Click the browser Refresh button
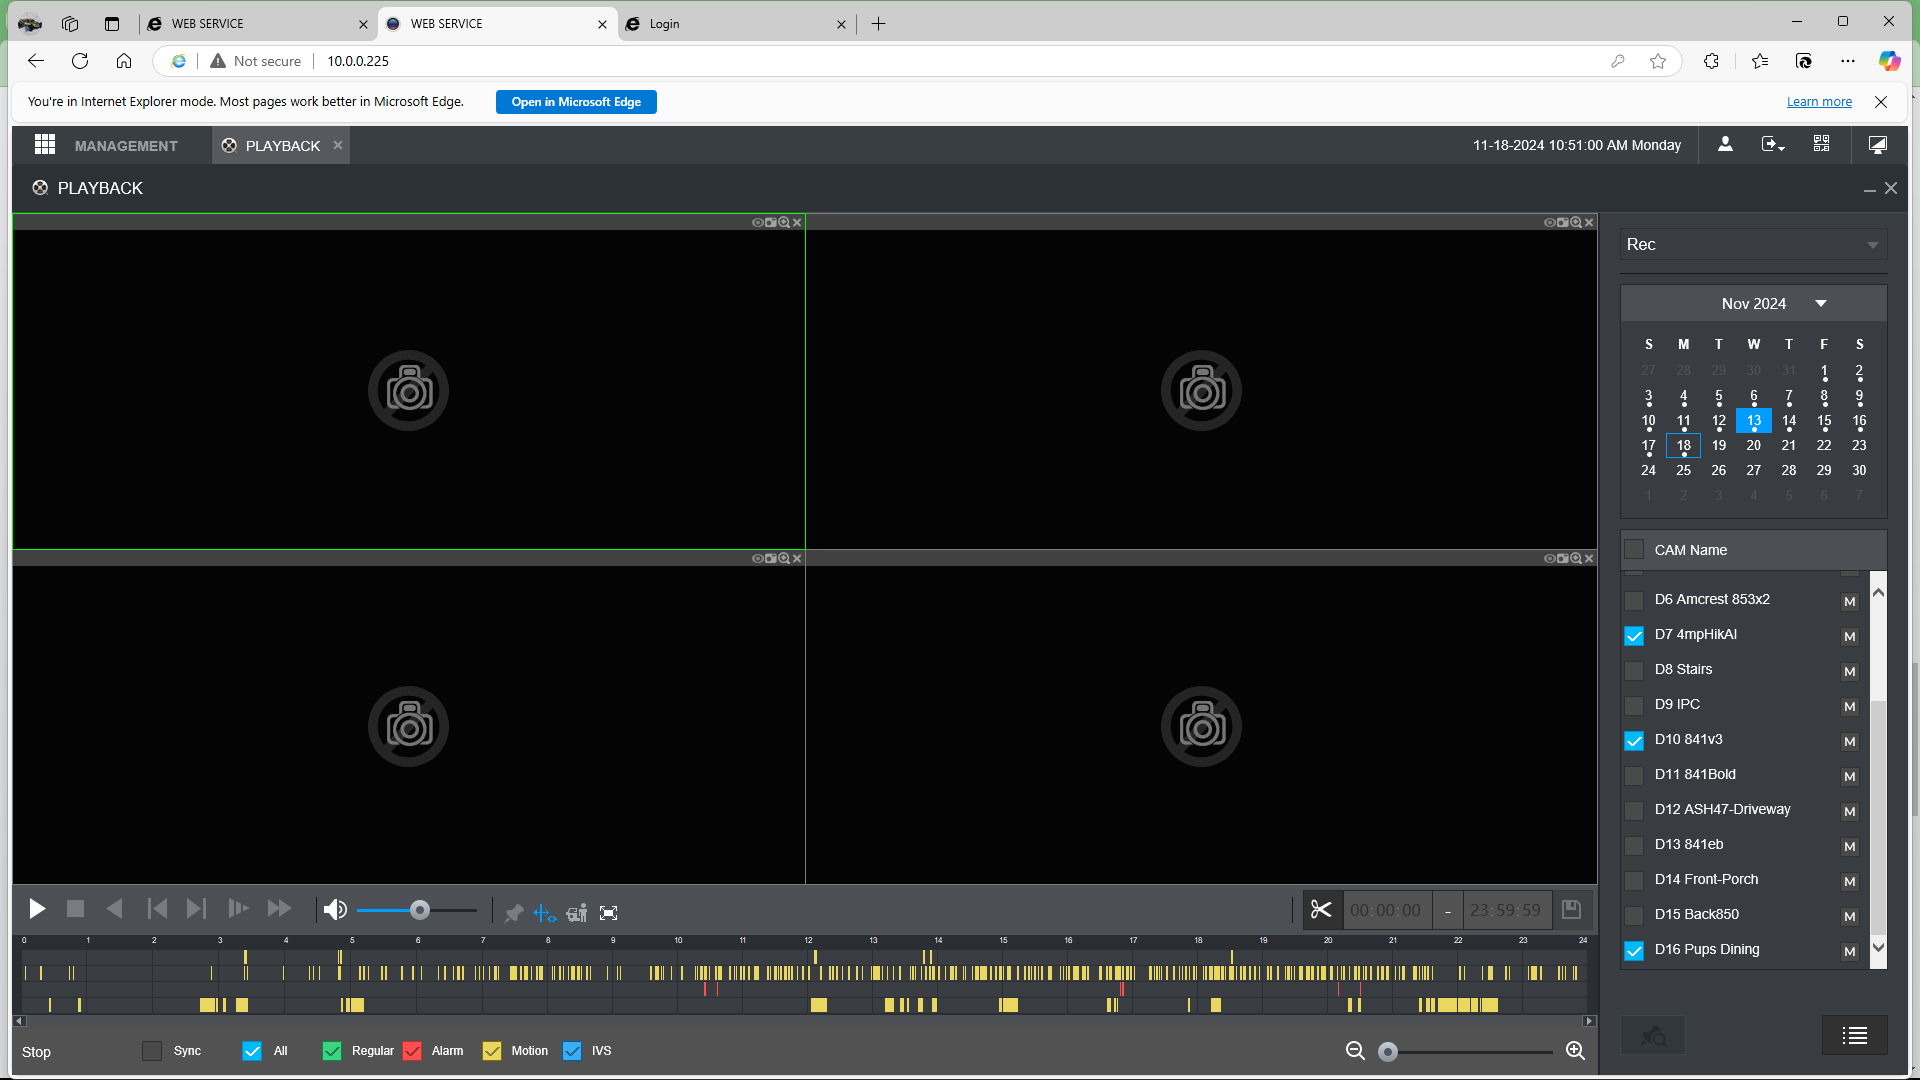Viewport: 1920px width, 1080px height. click(x=80, y=61)
